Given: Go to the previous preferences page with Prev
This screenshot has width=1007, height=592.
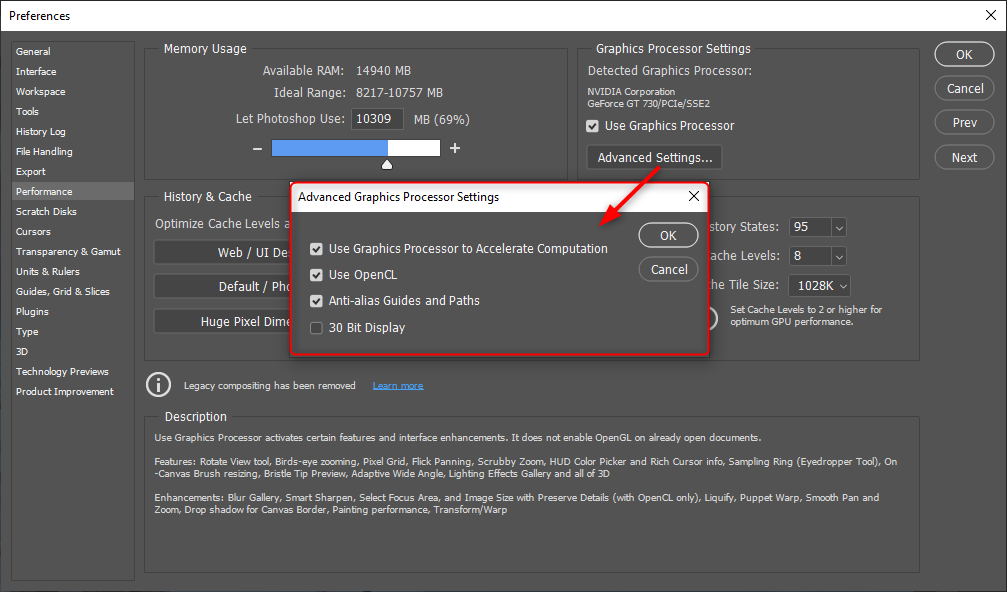Looking at the screenshot, I should (x=963, y=121).
